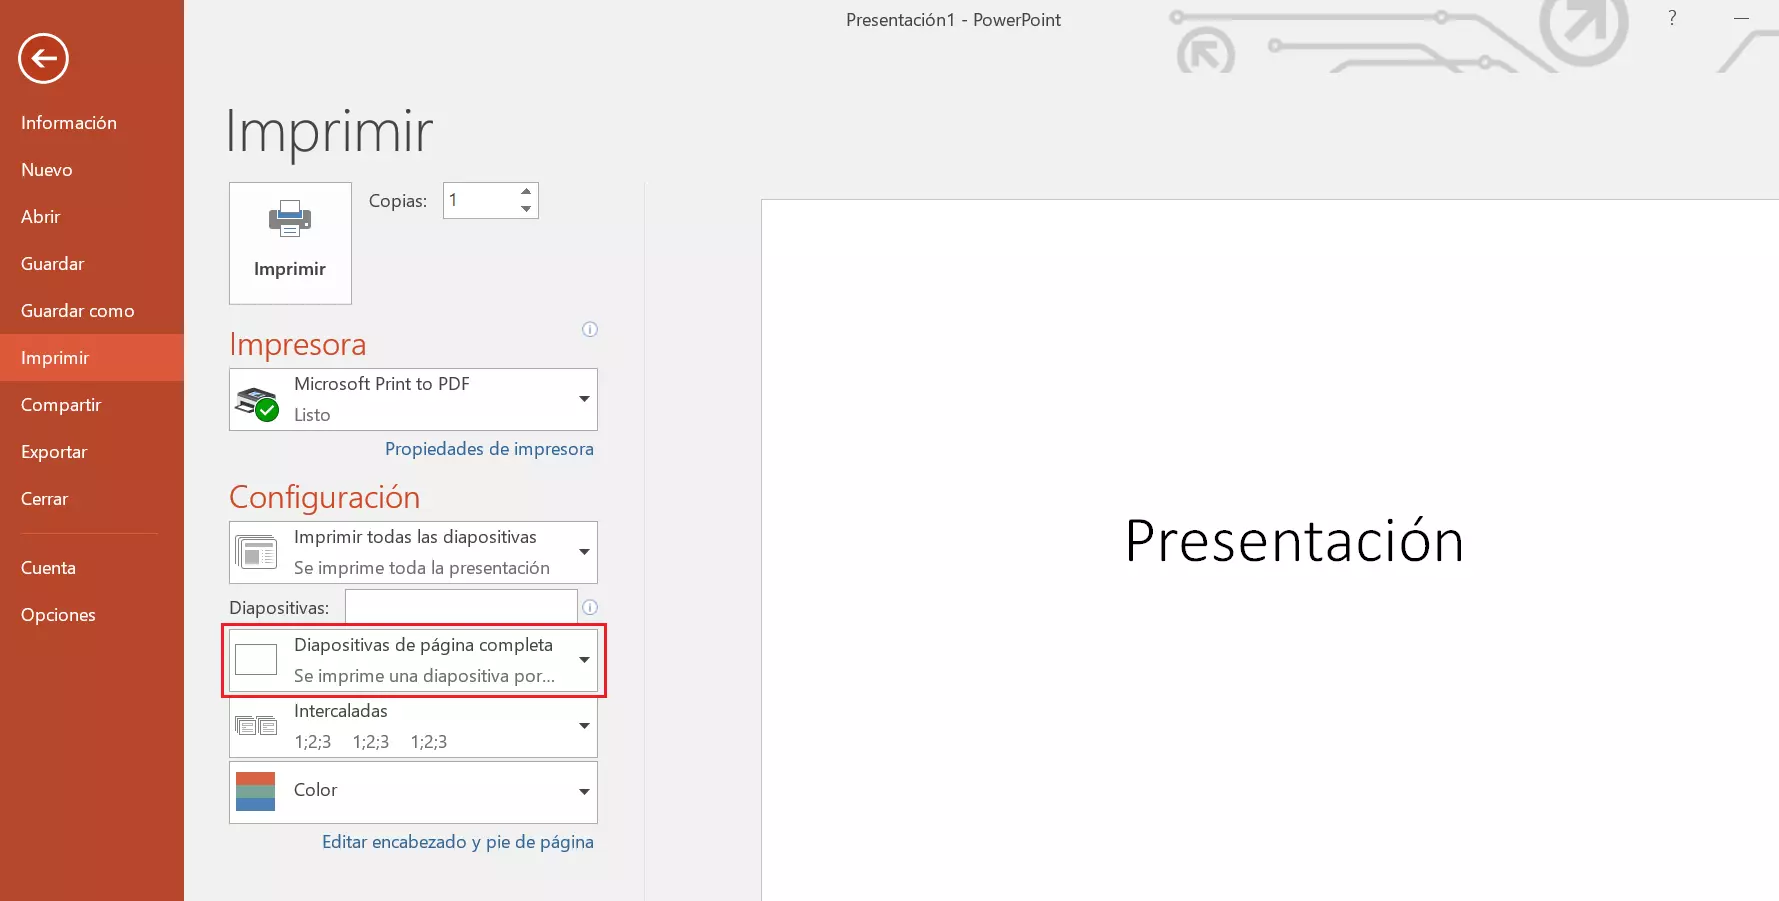Open Diapositivas de página completa layout dropdown
1779x901 pixels.
pyautogui.click(x=413, y=660)
